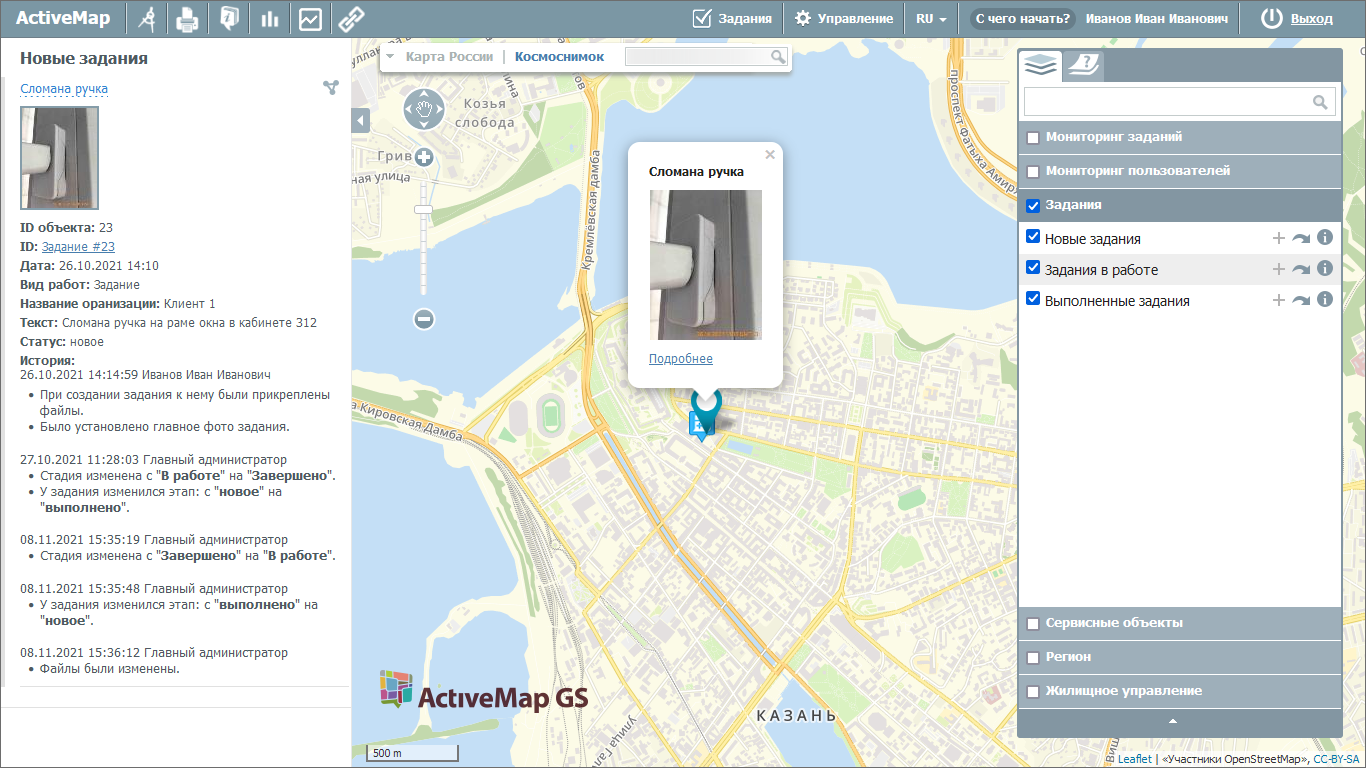Click the Подробнее link in popup
The width and height of the screenshot is (1366, 768).
(681, 359)
